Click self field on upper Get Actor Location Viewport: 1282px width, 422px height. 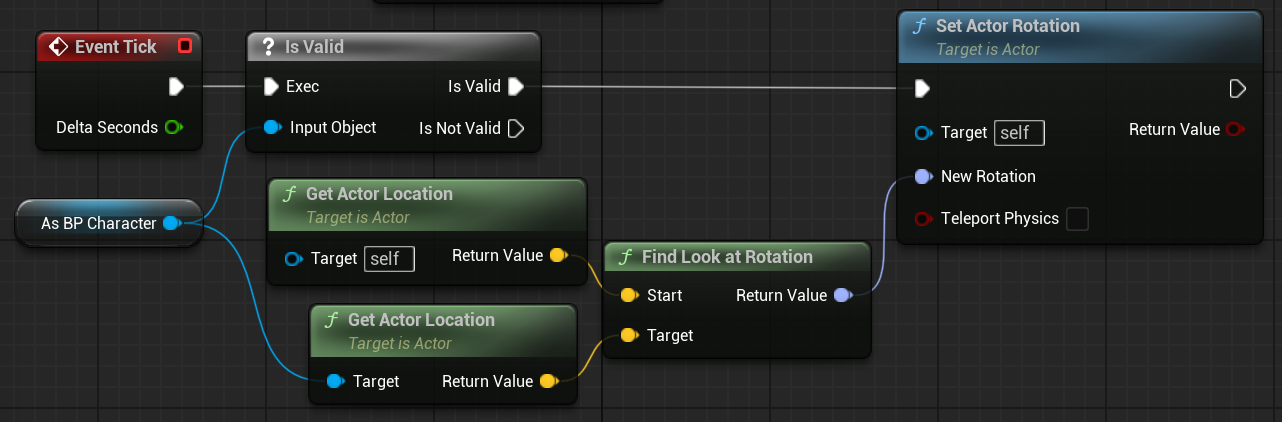point(389,259)
